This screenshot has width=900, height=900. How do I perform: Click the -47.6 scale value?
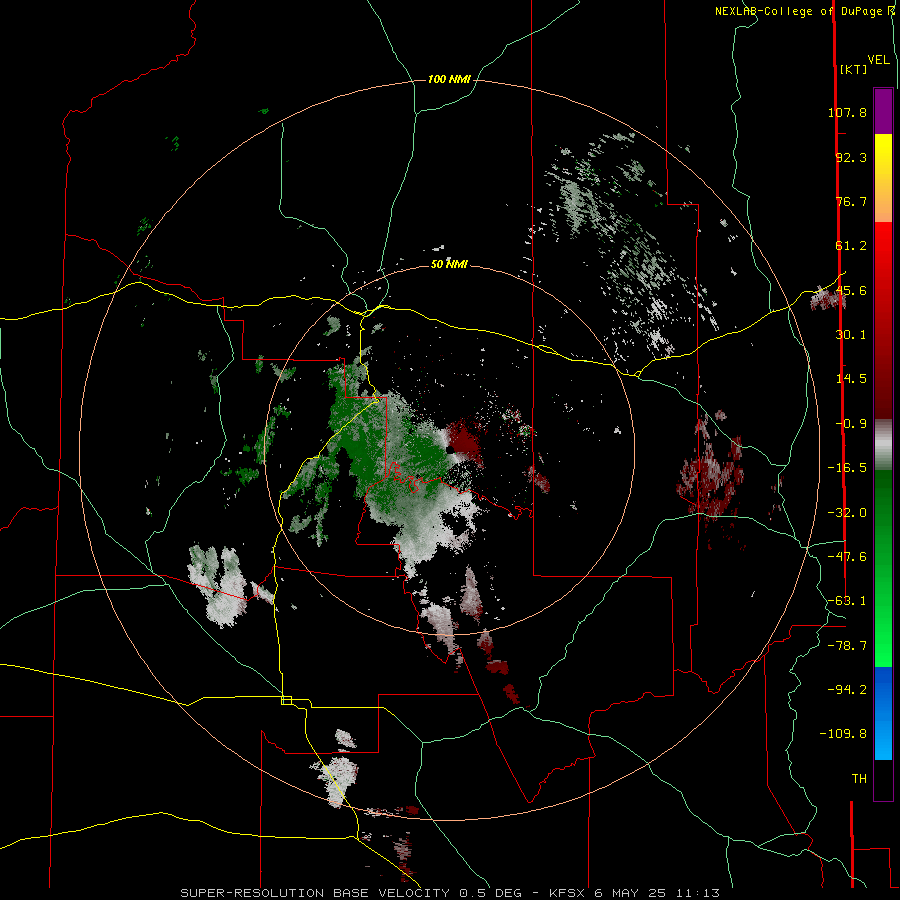pos(847,557)
